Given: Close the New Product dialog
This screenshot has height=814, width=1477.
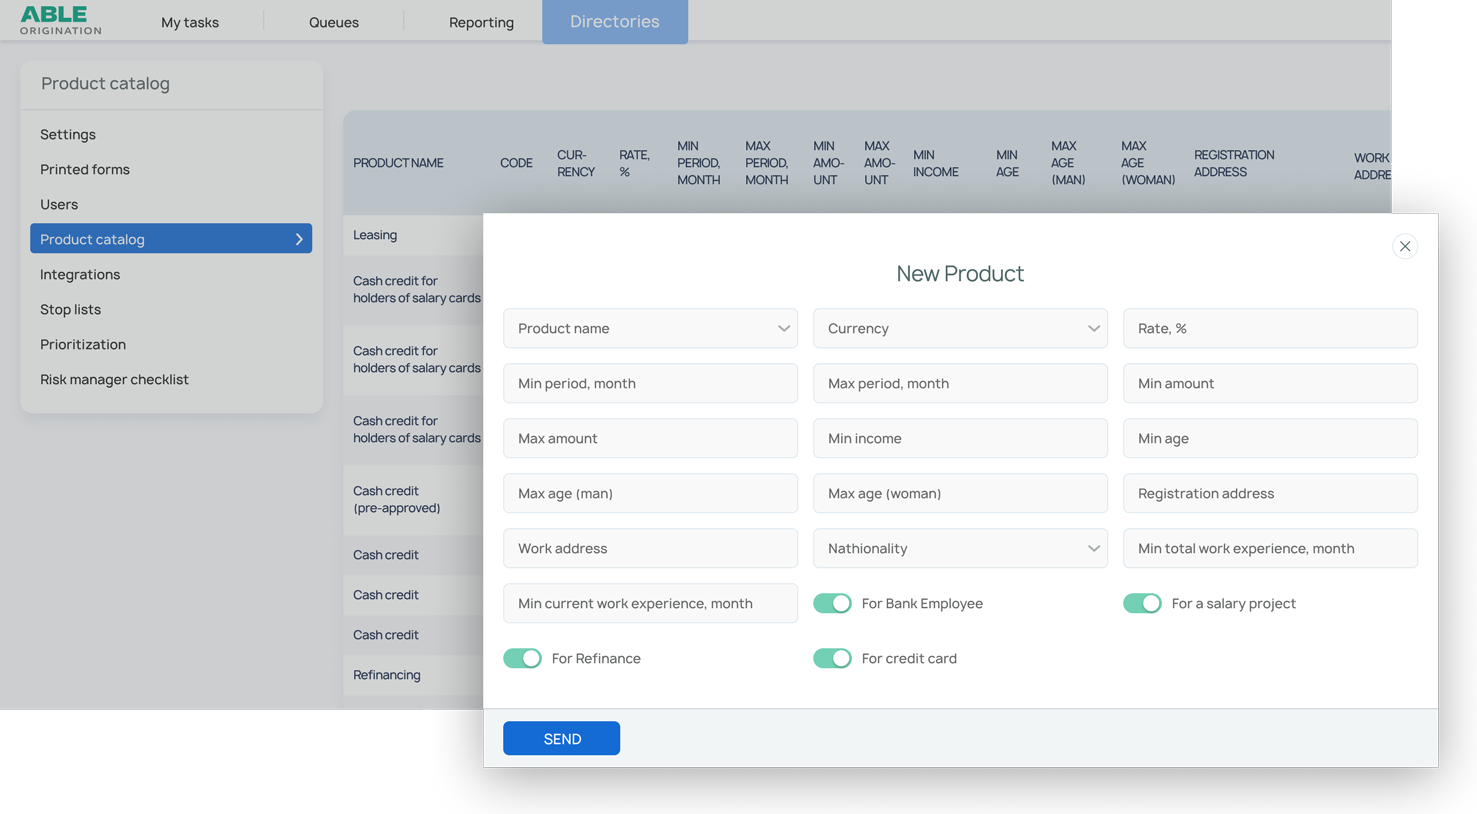Looking at the screenshot, I should [x=1404, y=246].
